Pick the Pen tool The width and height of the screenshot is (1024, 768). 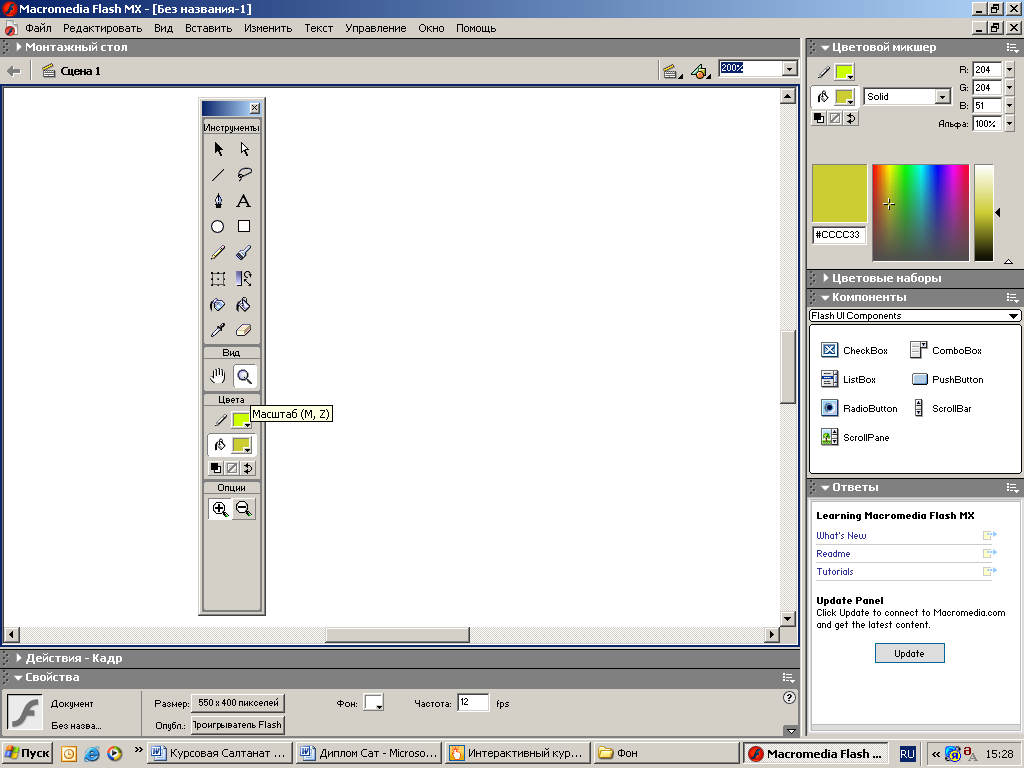[218, 200]
